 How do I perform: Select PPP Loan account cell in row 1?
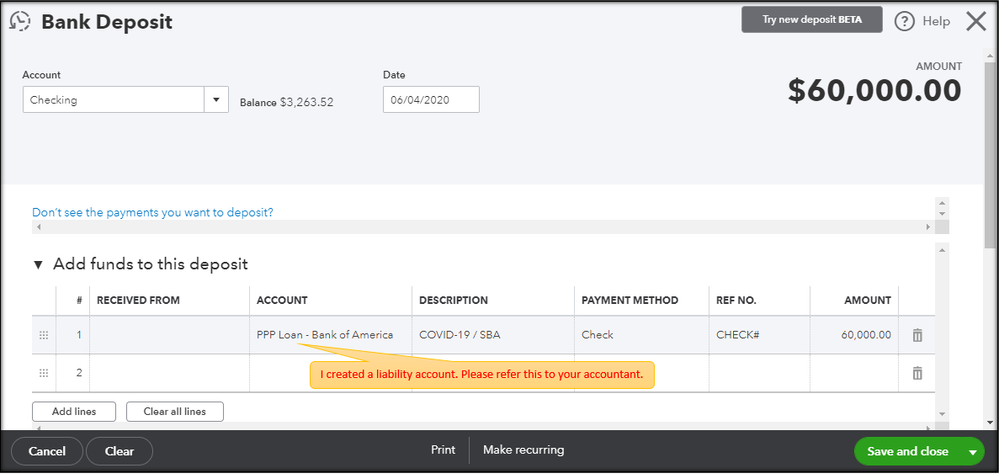click(325, 335)
